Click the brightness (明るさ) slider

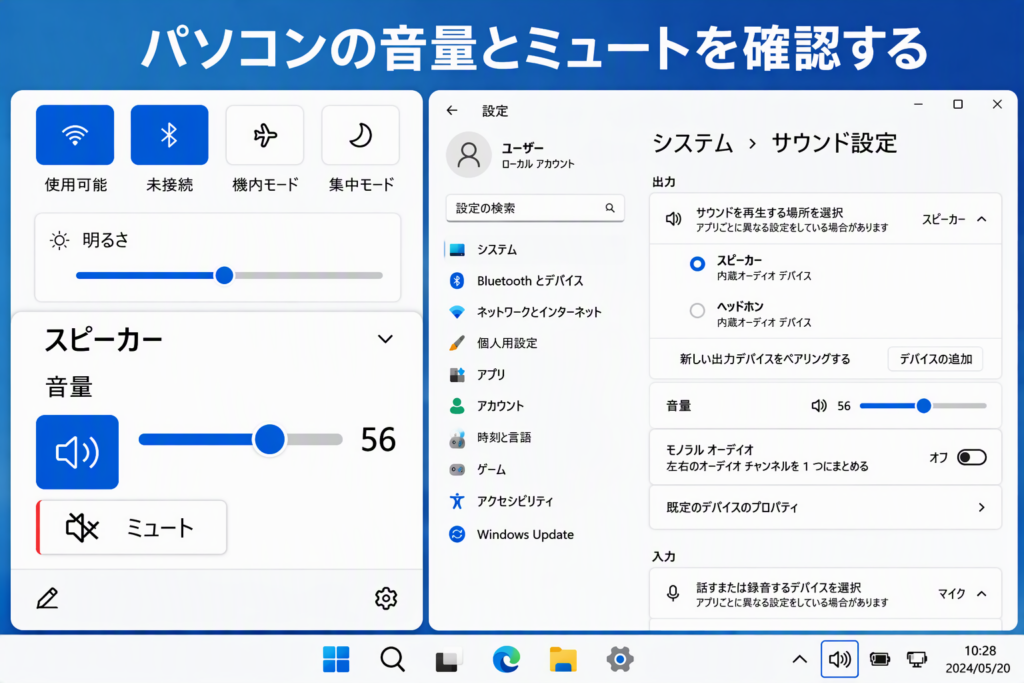[x=229, y=276]
